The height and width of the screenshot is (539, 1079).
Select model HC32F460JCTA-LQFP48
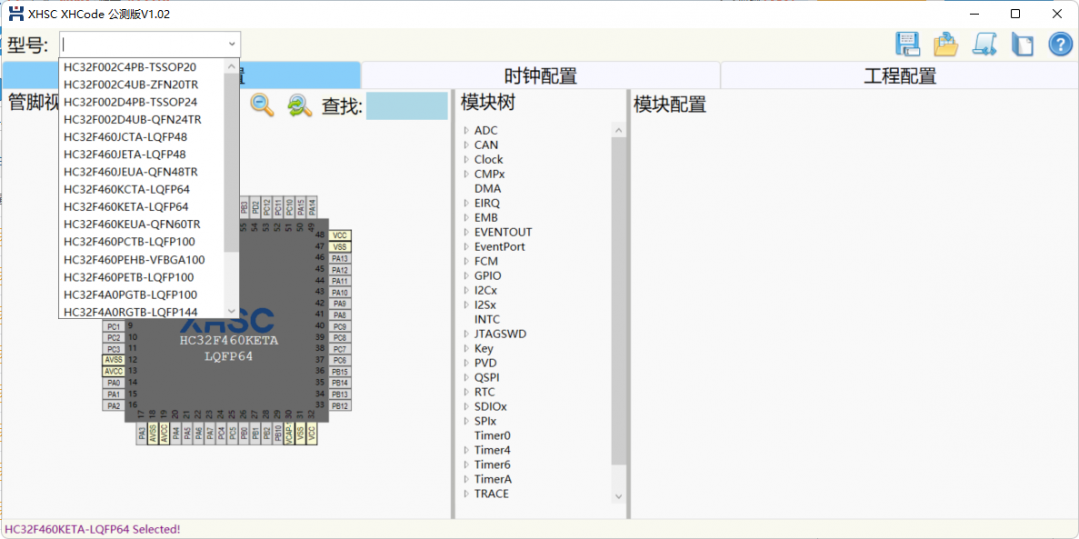125,137
